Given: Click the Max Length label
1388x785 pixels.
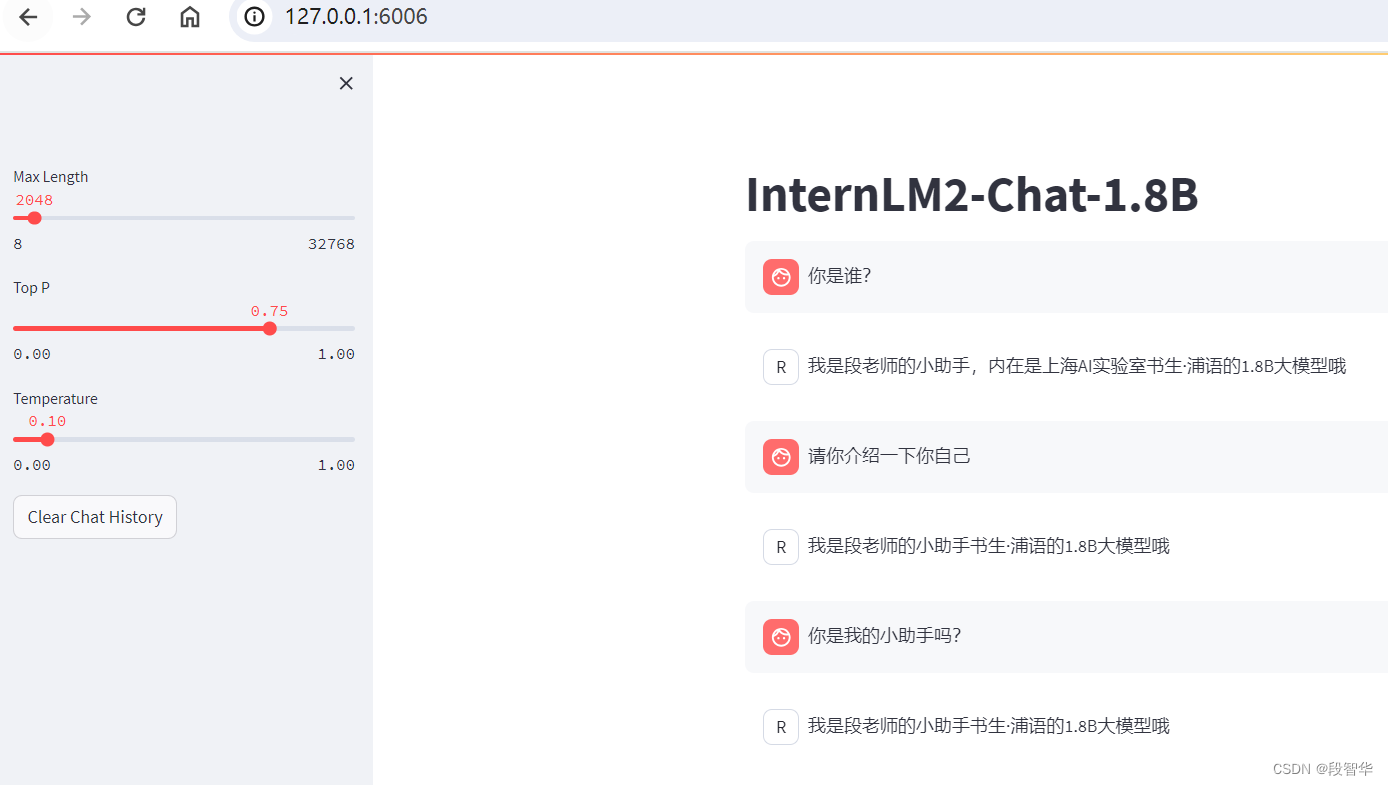Looking at the screenshot, I should 51,177.
